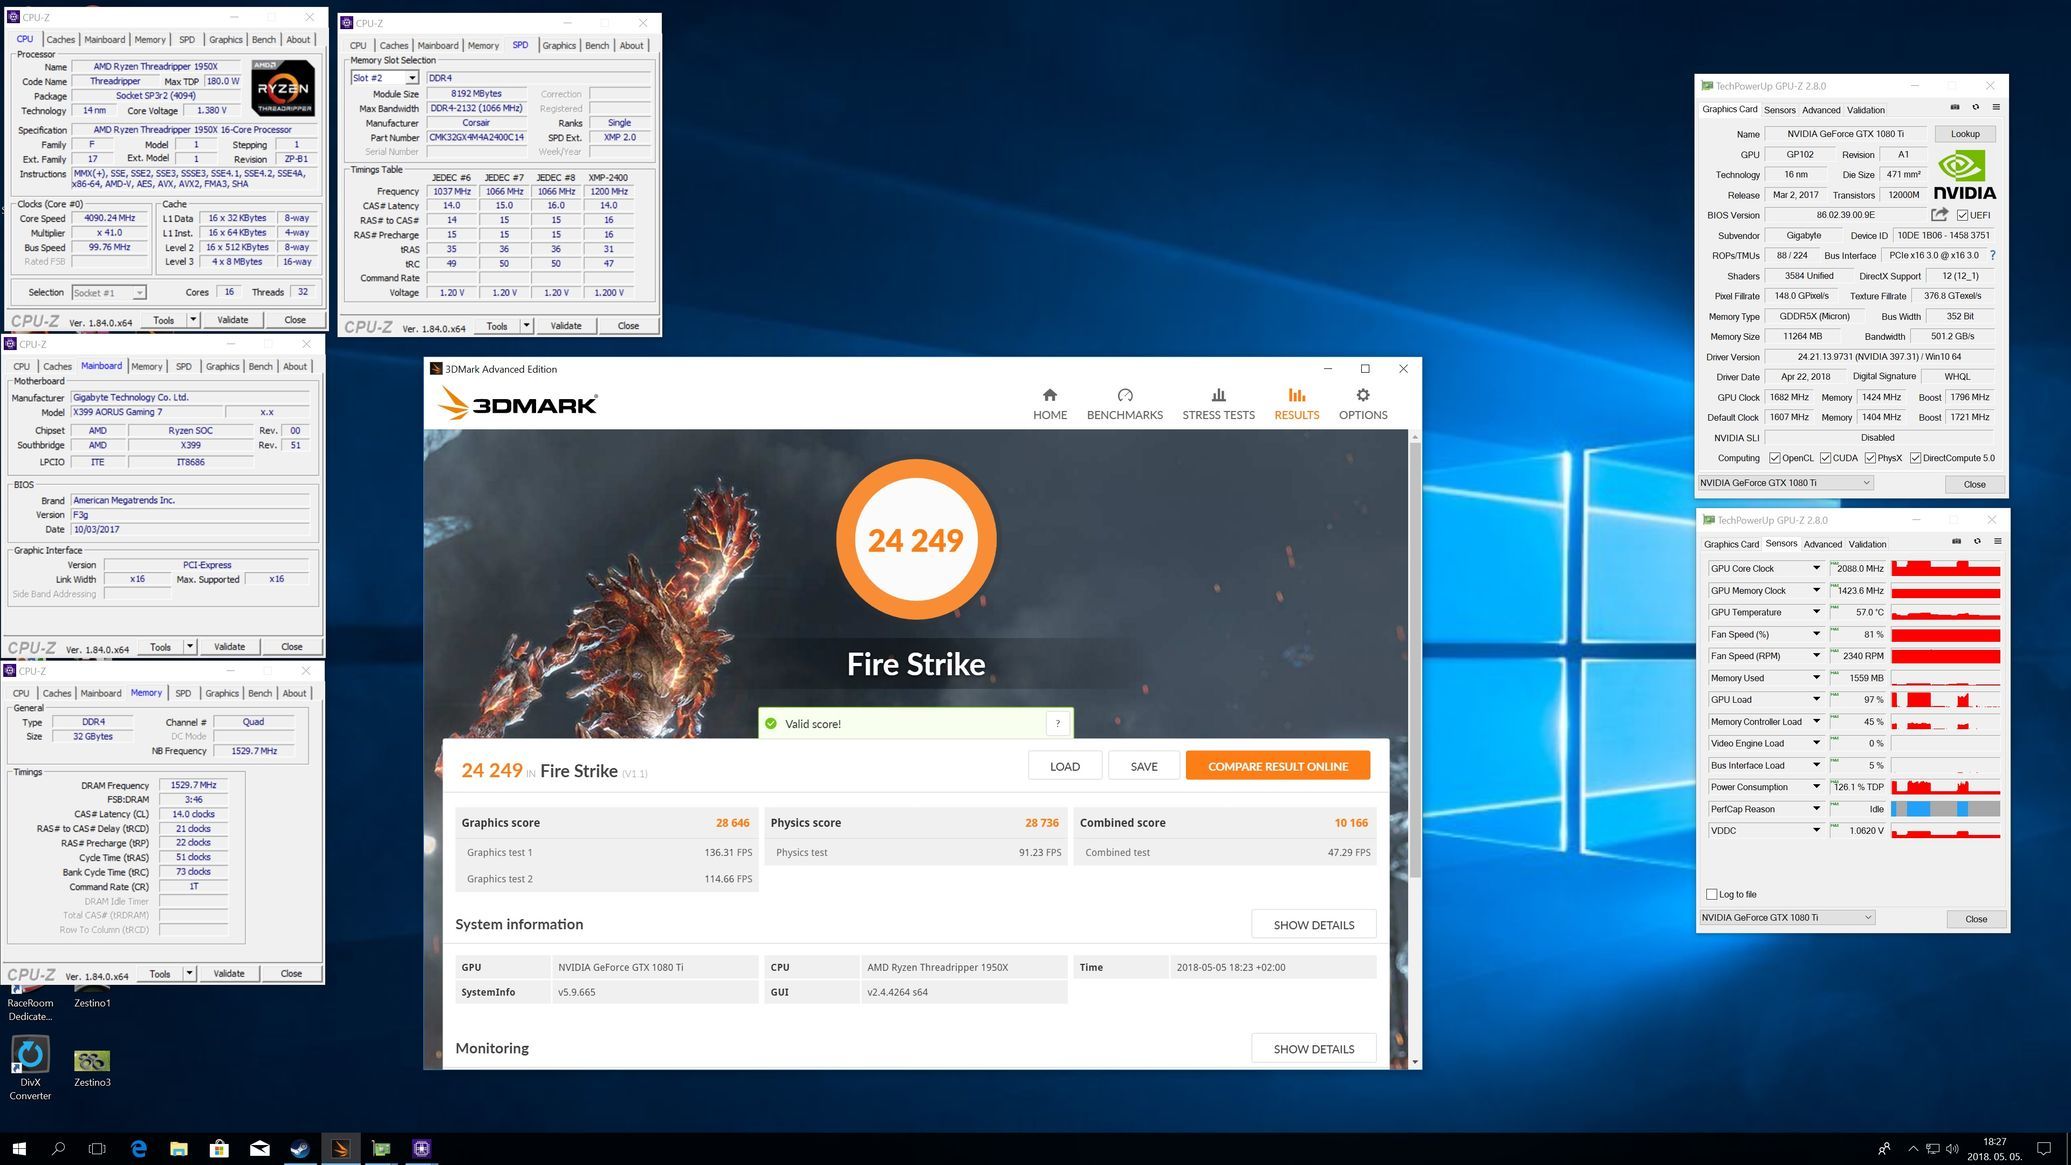This screenshot has width=2071, height=1165.
Task: Open 3DMark HOME icon
Action: 1049,395
